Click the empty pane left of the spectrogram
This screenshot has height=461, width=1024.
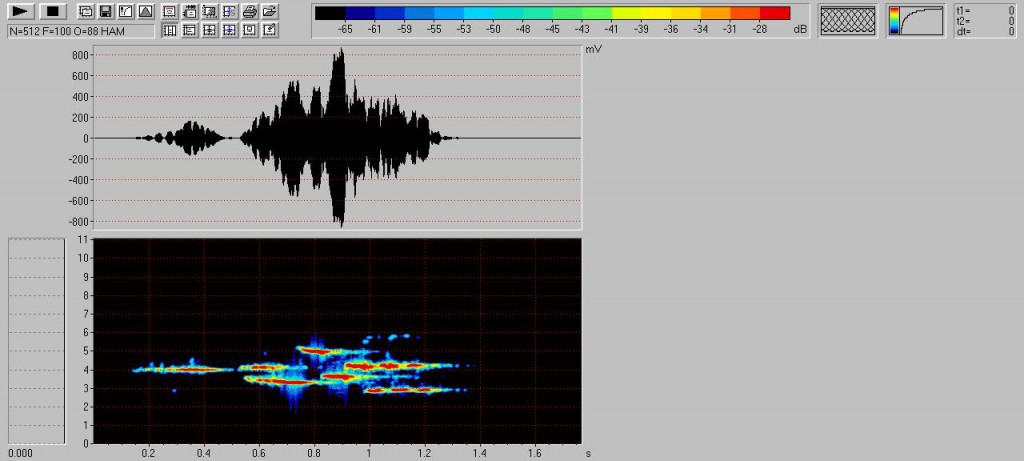click(40, 340)
